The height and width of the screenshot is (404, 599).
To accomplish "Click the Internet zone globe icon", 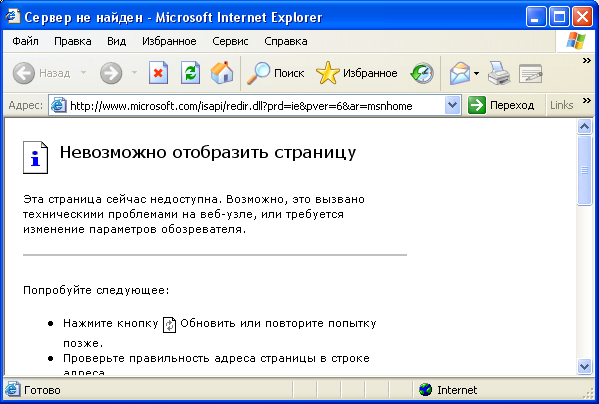I will coord(425,390).
